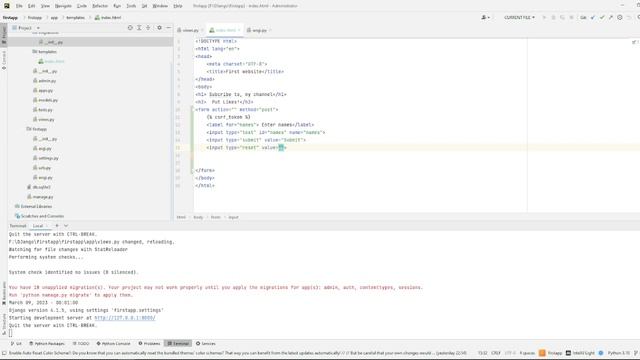Open the Services tool window
This screenshot has width=640, height=360.
206,344
